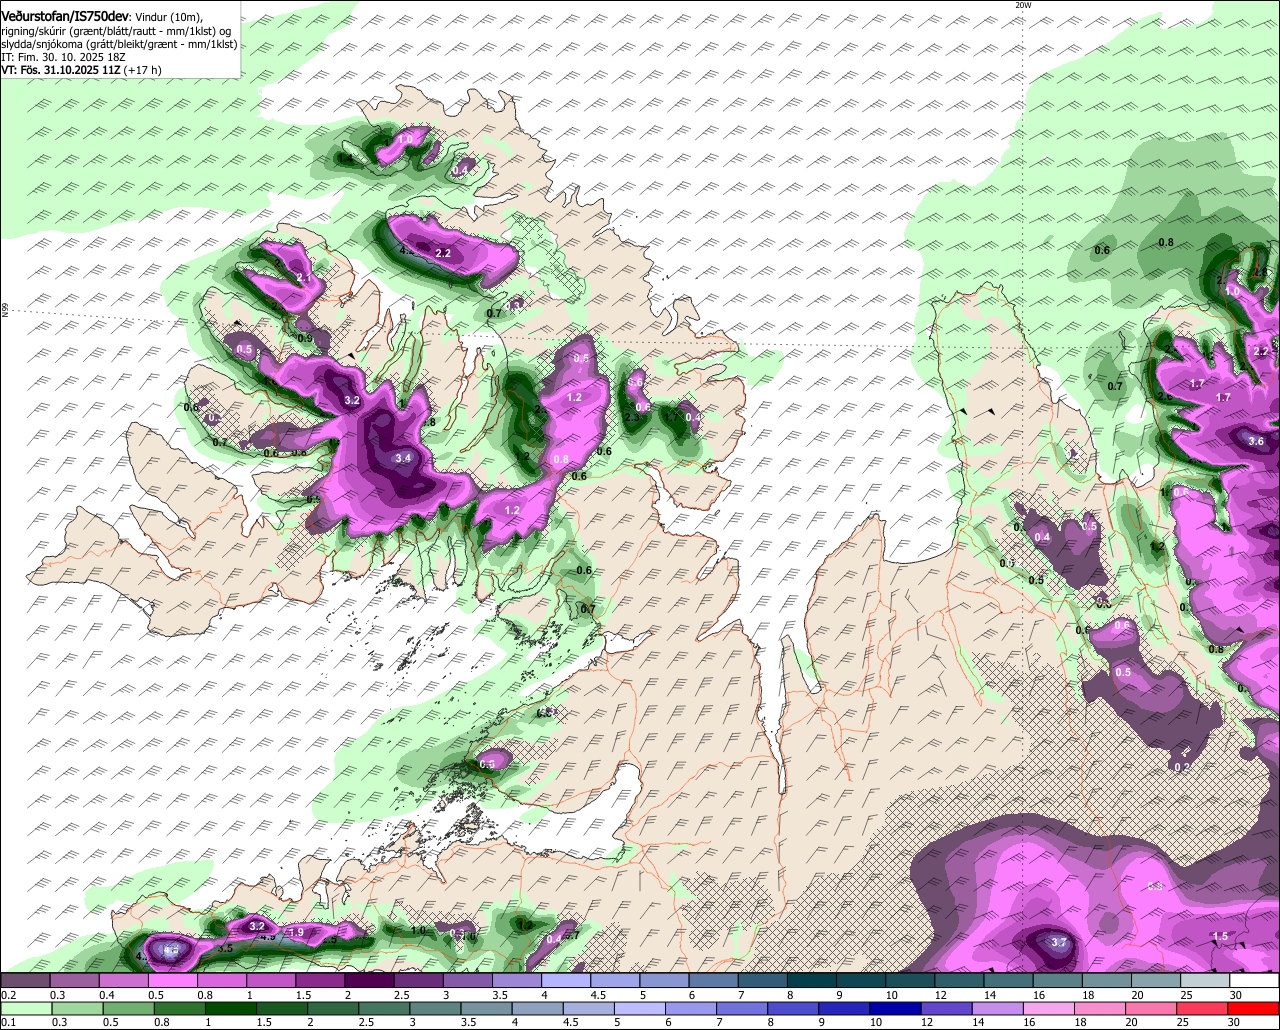Select top legend swatch between 0.2 and 0.3
1280x1030 pixels.
(24, 981)
